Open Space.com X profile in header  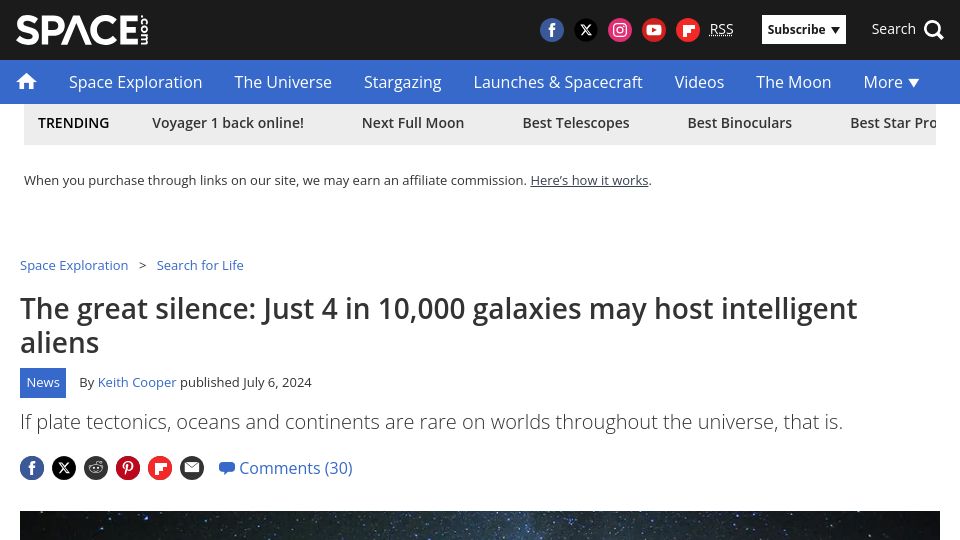(586, 29)
